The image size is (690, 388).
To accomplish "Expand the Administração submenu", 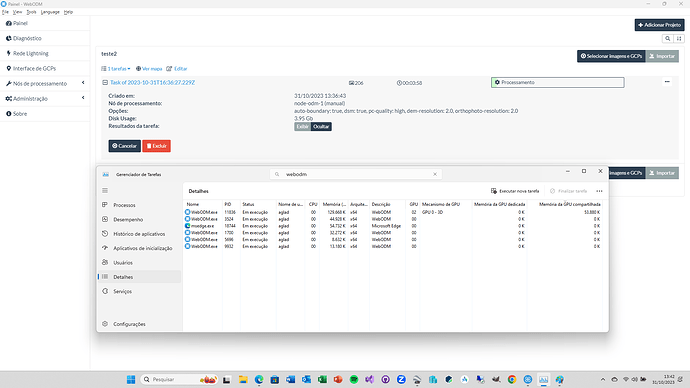I will pyautogui.click(x=45, y=99).
